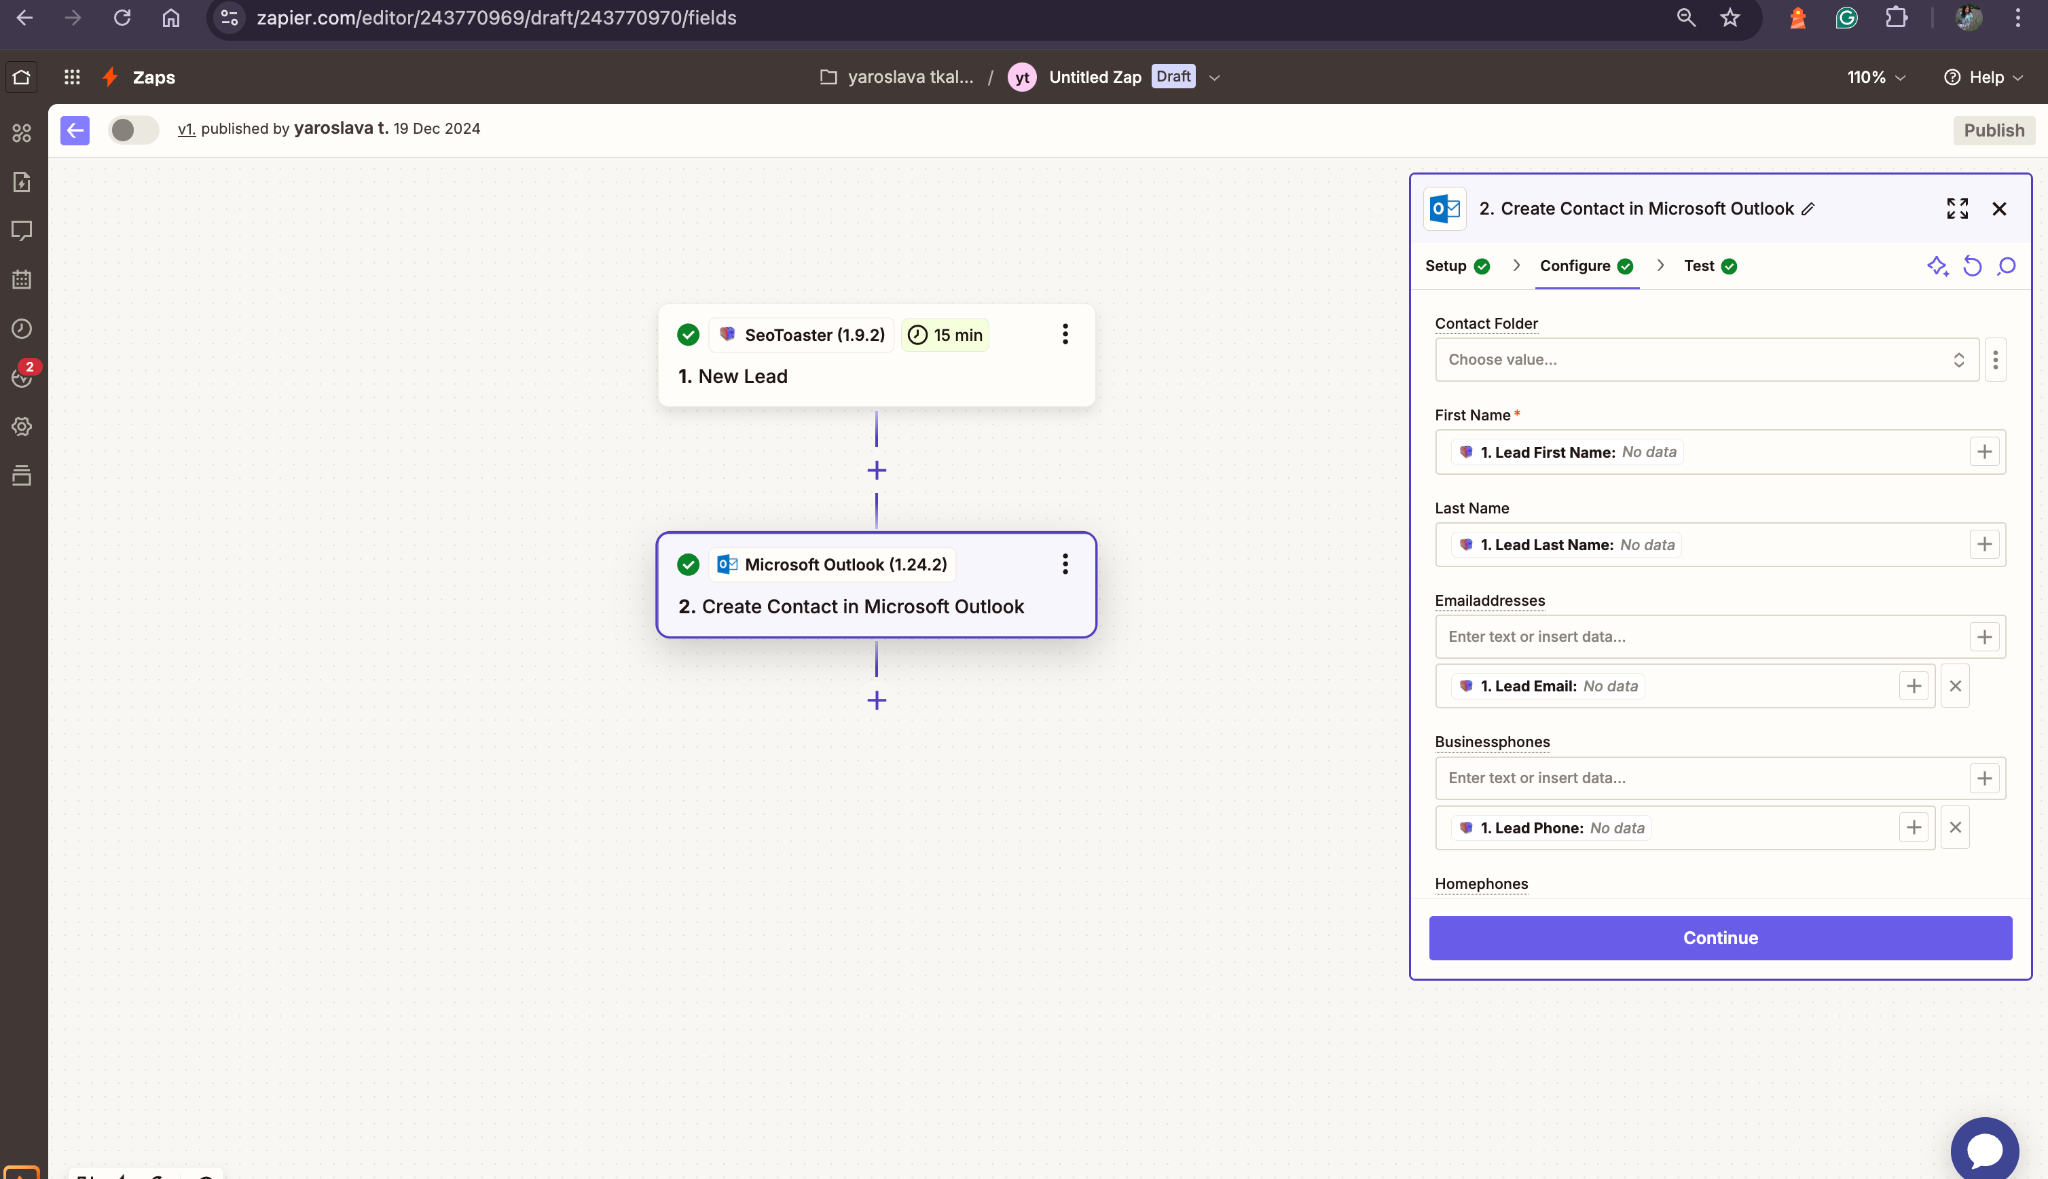Reload the page in the browser
This screenshot has height=1179, width=2048.
[x=122, y=18]
